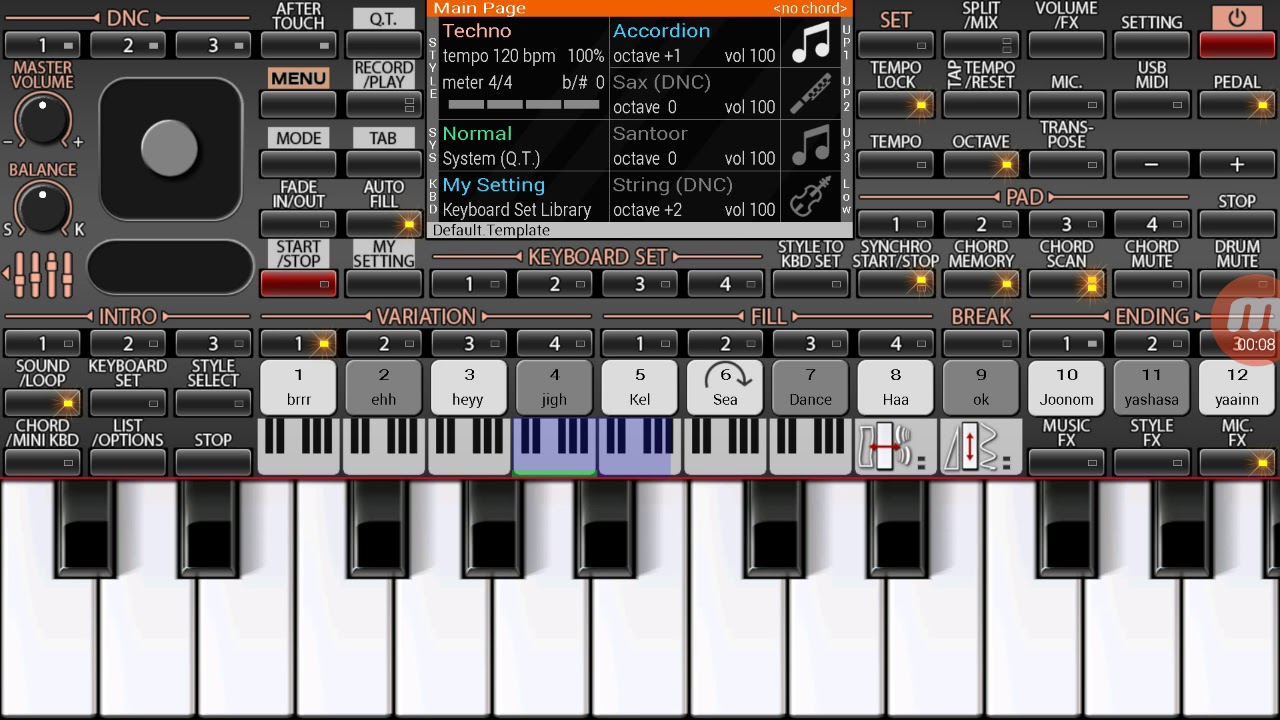The image size is (1280, 720).
Task: Trigger sample pad 12 yaainn
Action: tap(1237, 387)
